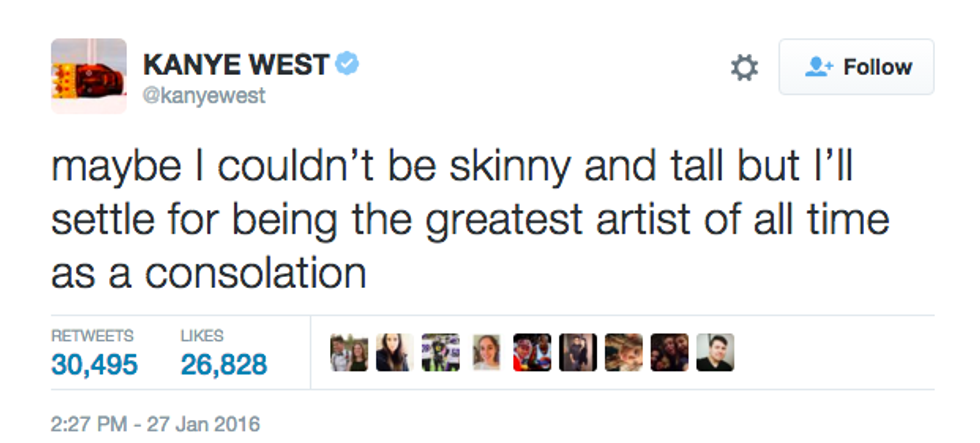The image size is (980, 443).
Task: Click second liker avatar, woman with long dark hair
Action: coord(395,353)
